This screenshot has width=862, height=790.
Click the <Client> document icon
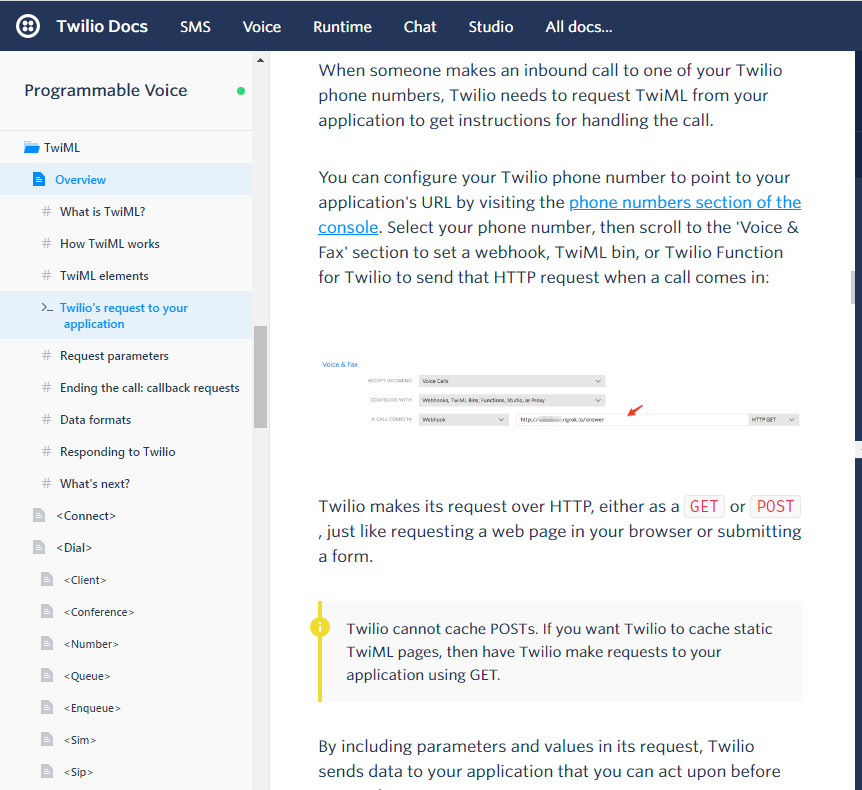click(x=47, y=579)
